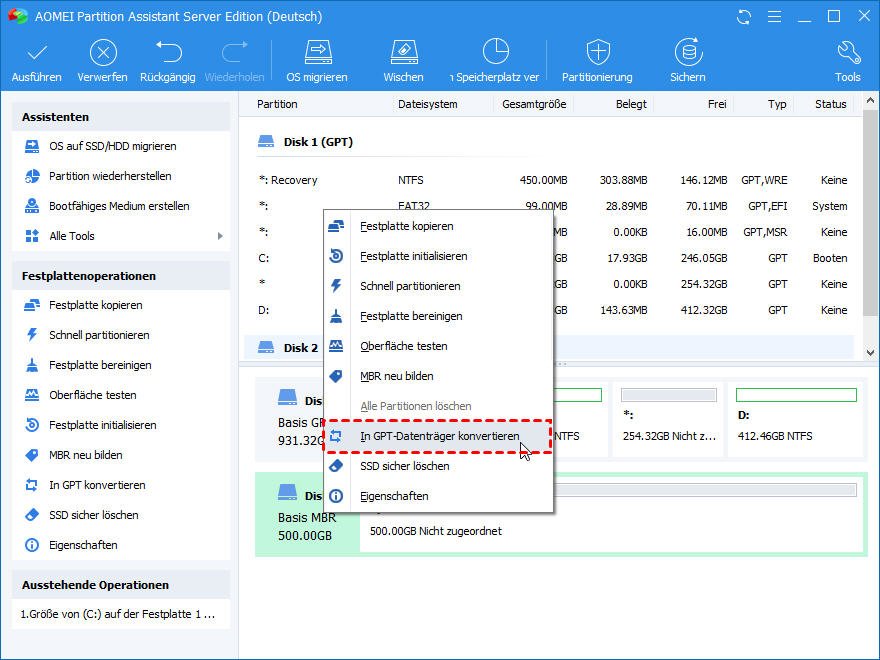Choose Schnell partitionieren in context menu
This screenshot has width=880, height=660.
(x=438, y=286)
